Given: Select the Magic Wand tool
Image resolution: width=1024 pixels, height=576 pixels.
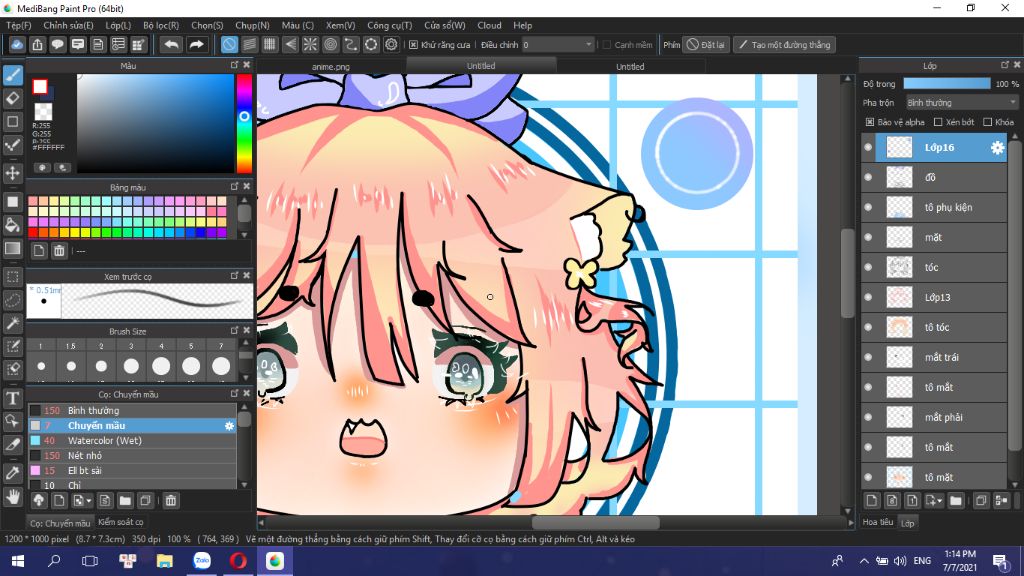Looking at the screenshot, I should click(12, 323).
